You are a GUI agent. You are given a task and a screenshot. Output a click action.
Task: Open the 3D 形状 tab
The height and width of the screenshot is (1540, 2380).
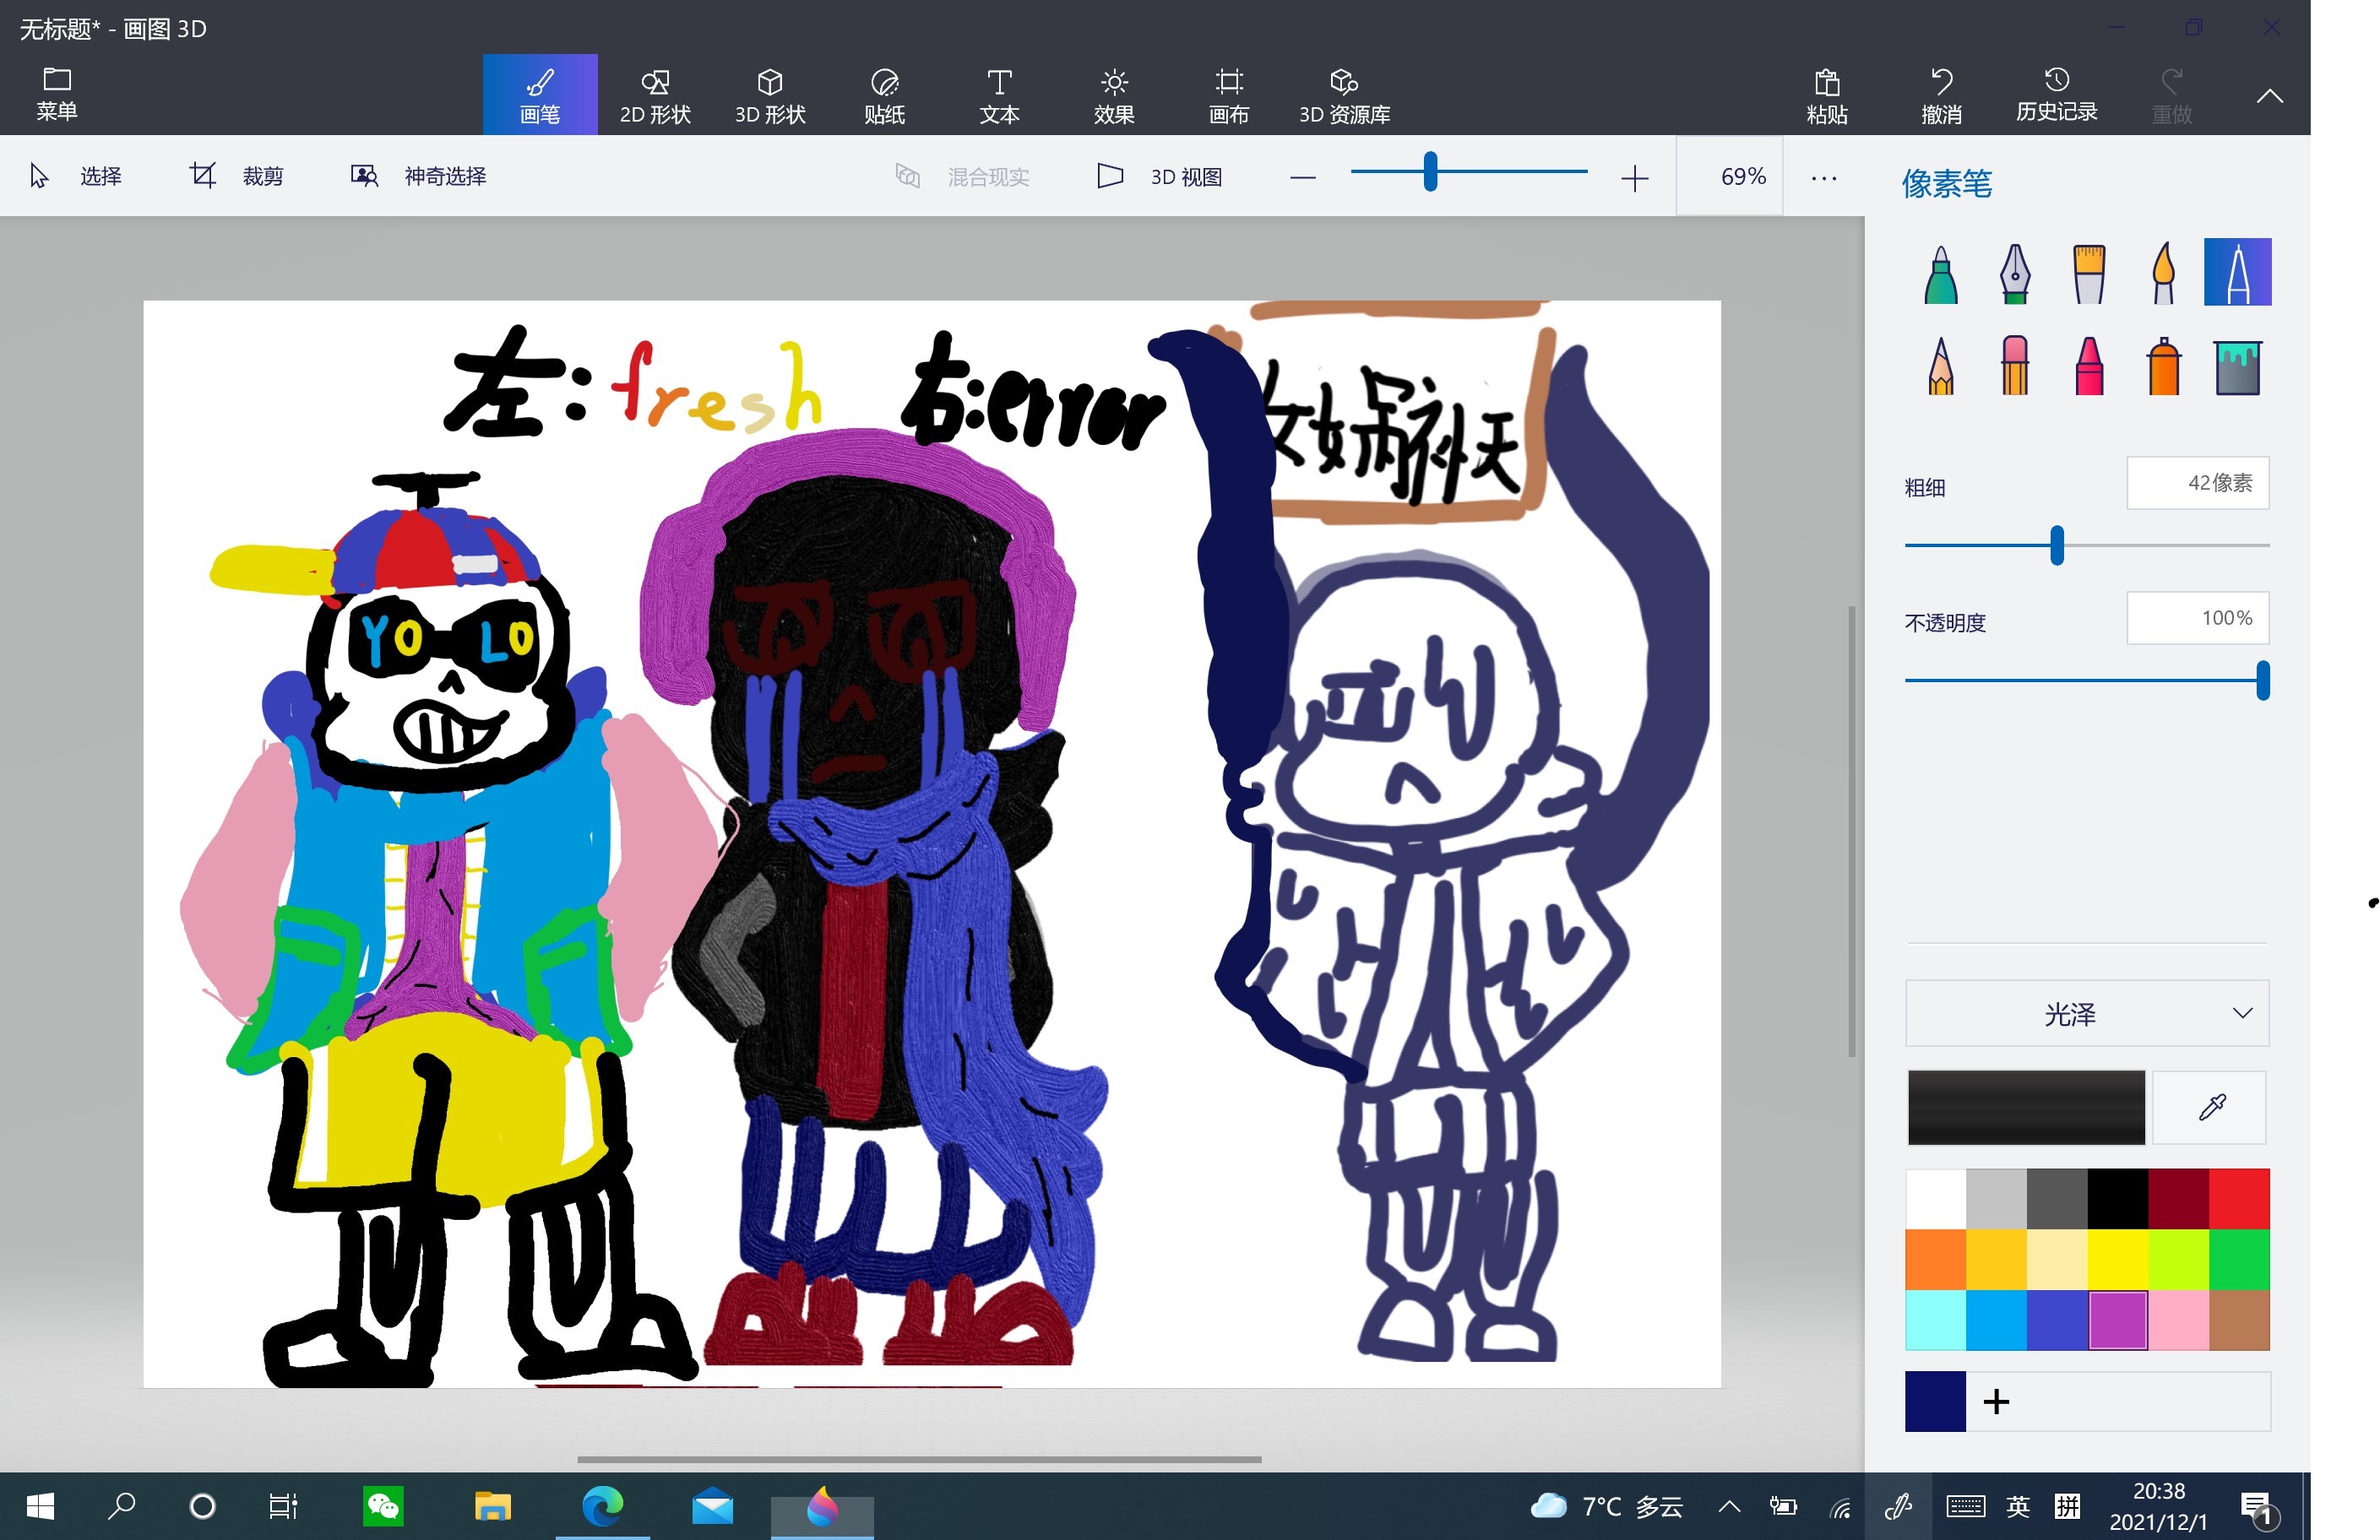770,95
